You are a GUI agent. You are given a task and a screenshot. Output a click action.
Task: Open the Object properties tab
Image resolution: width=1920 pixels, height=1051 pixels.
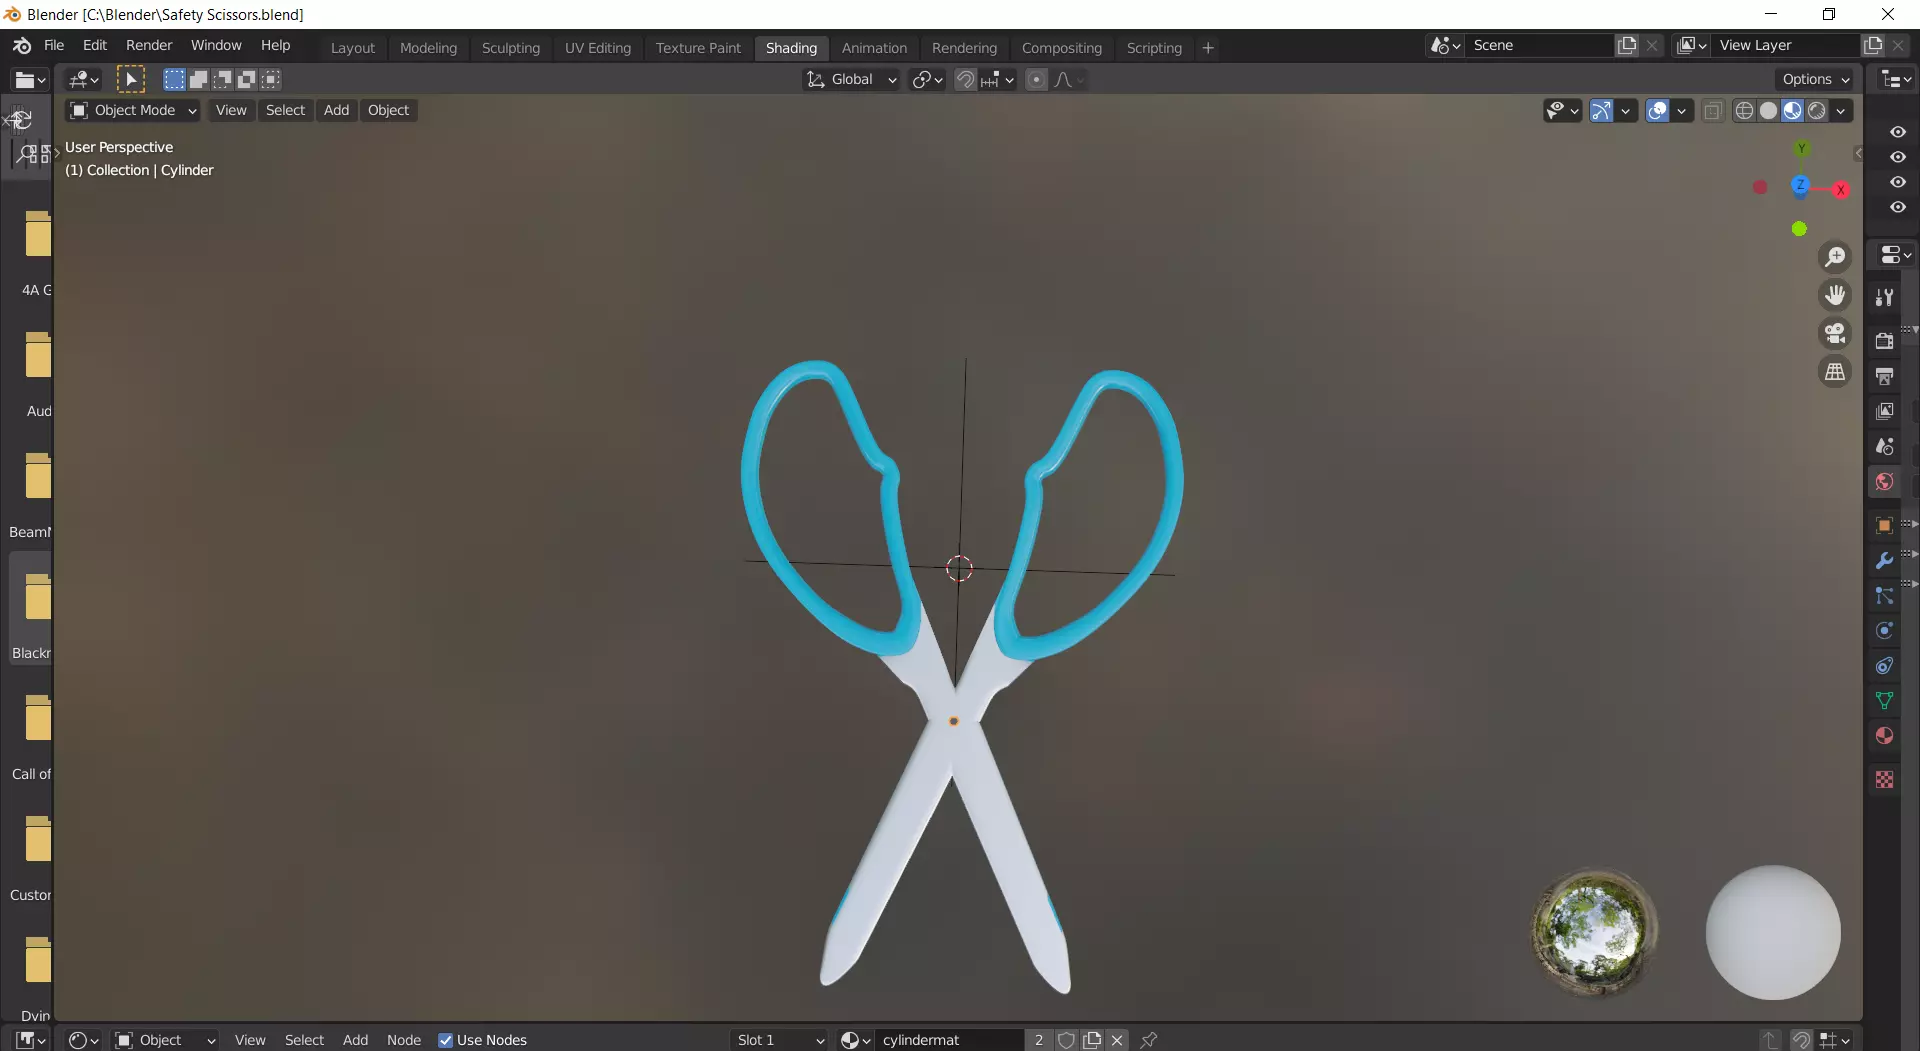[x=1885, y=525]
